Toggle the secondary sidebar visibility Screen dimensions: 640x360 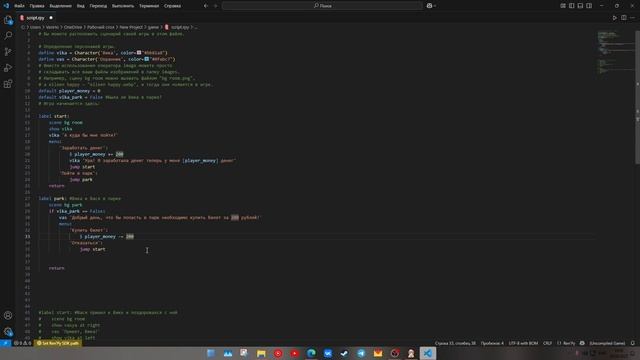[x=589, y=6]
